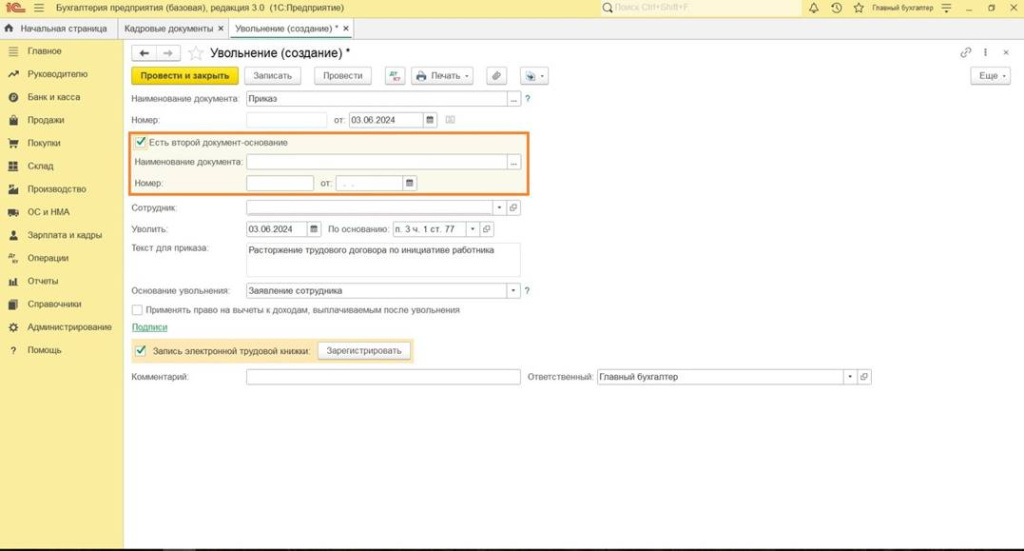Click the get link chain icon
The width and height of the screenshot is (1024, 551).
coord(965,52)
